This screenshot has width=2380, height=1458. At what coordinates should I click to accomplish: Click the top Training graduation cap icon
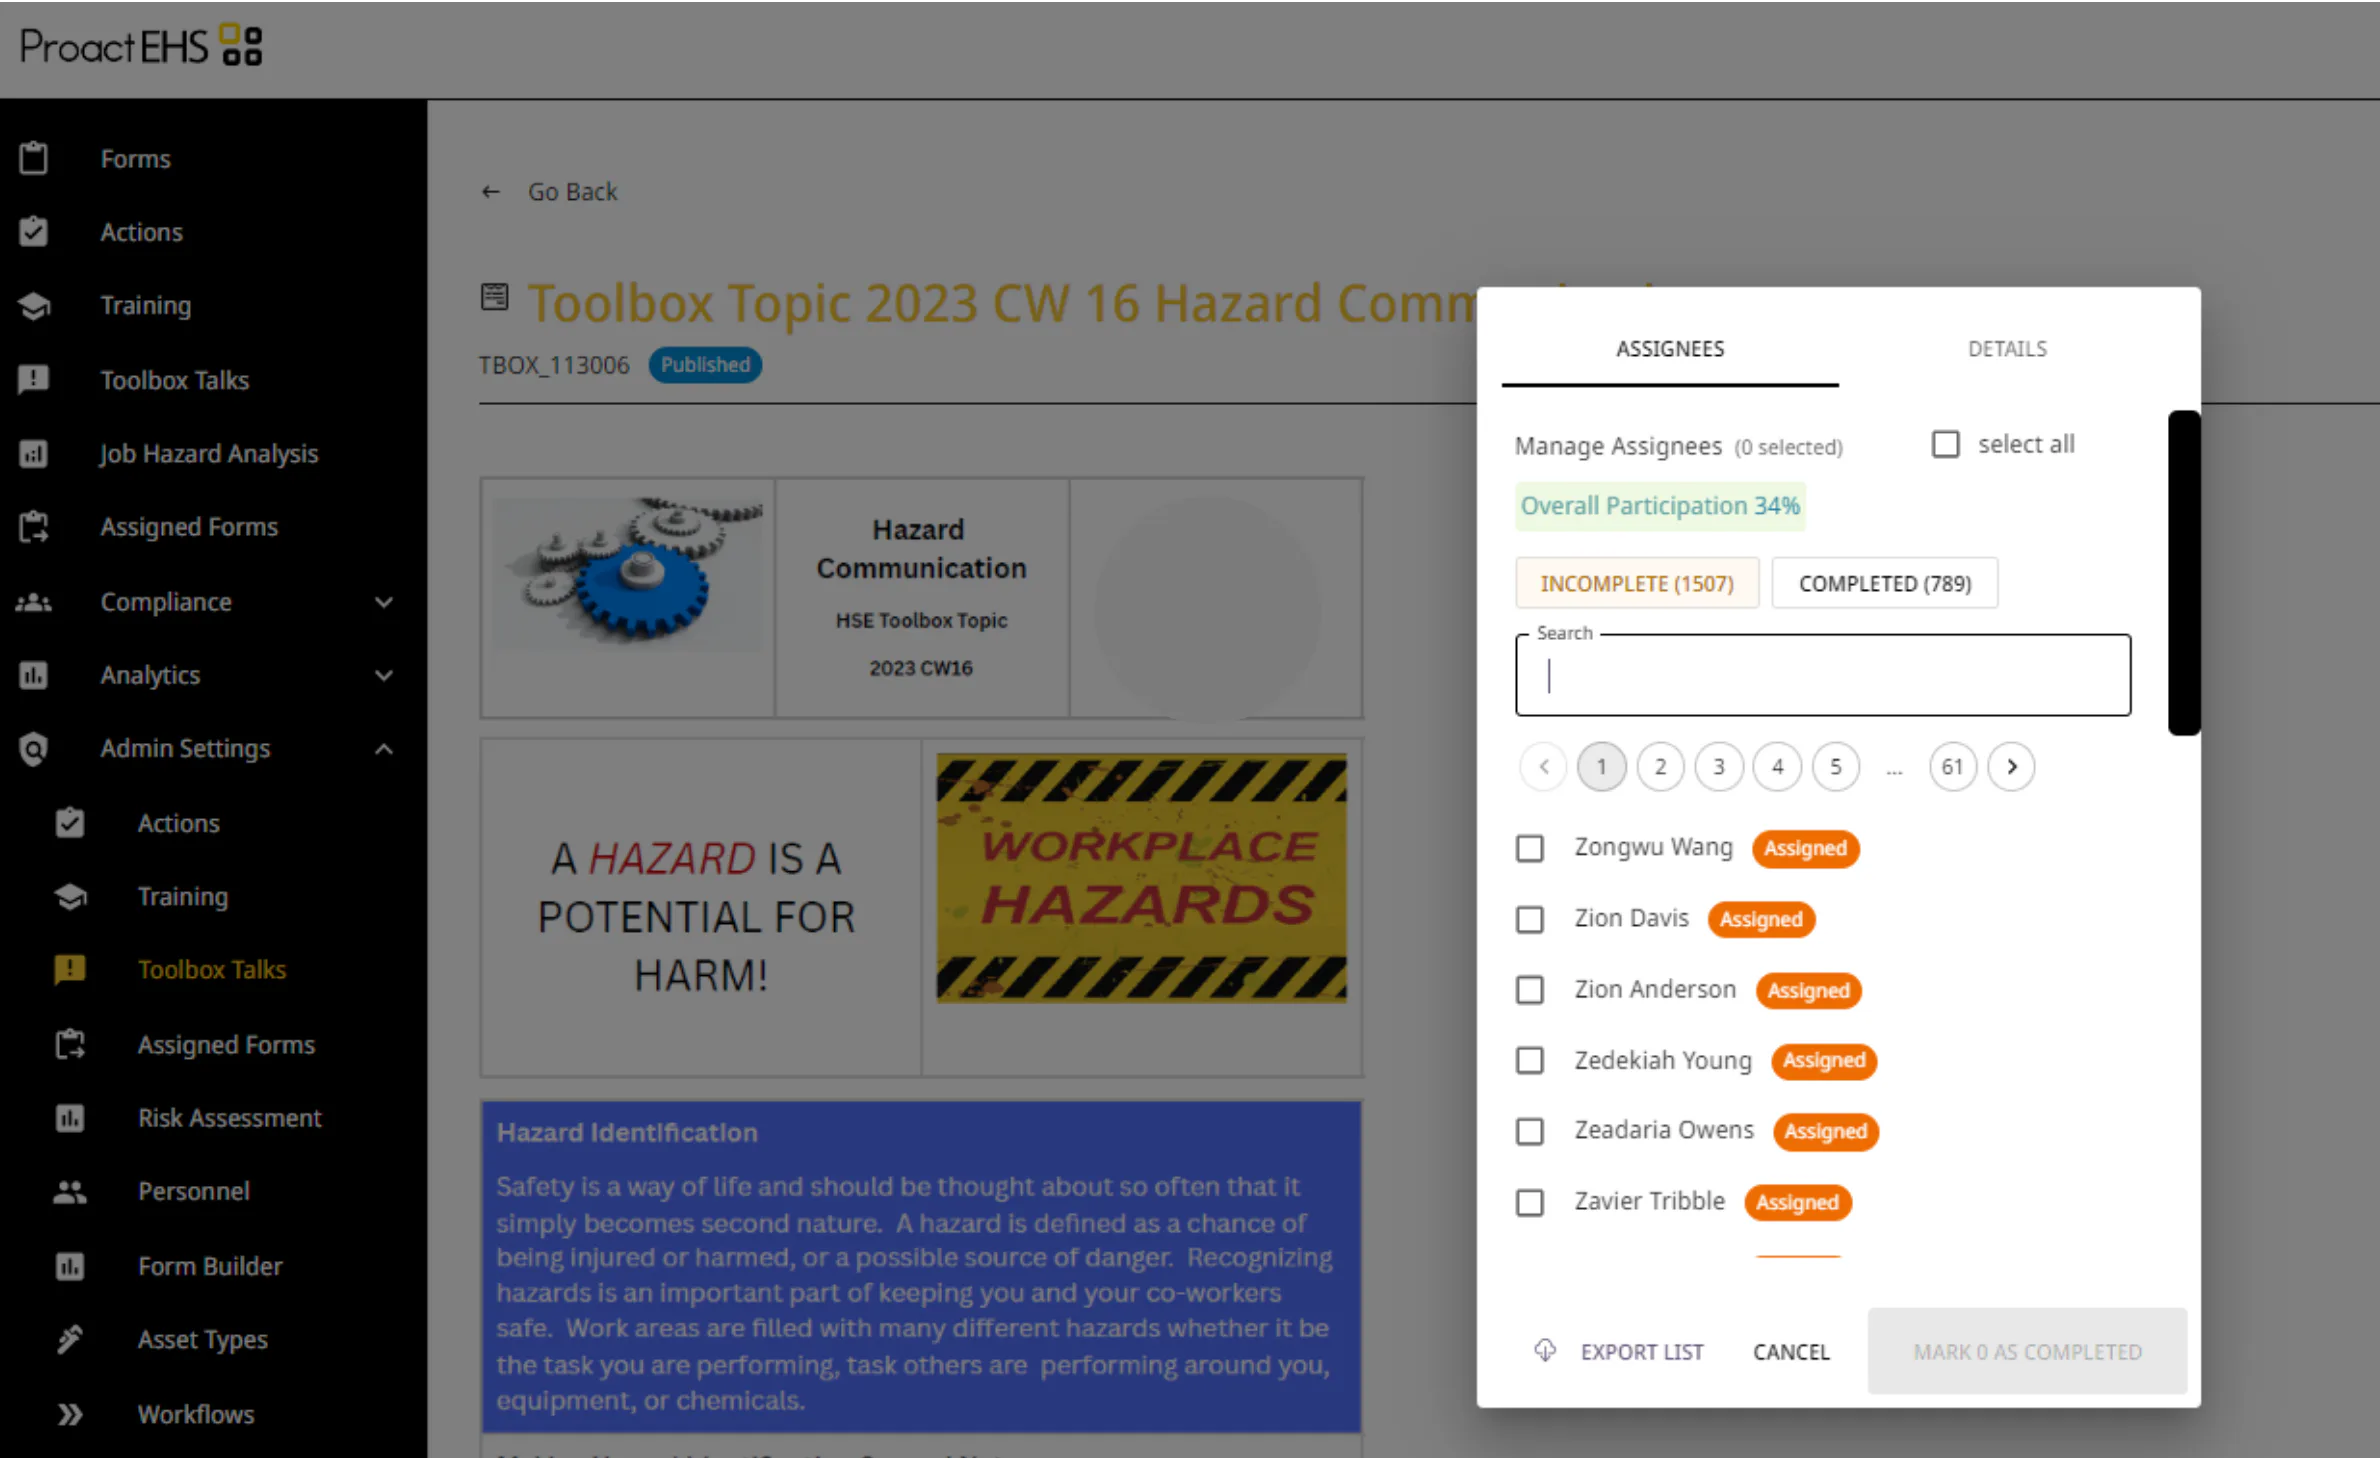point(34,306)
